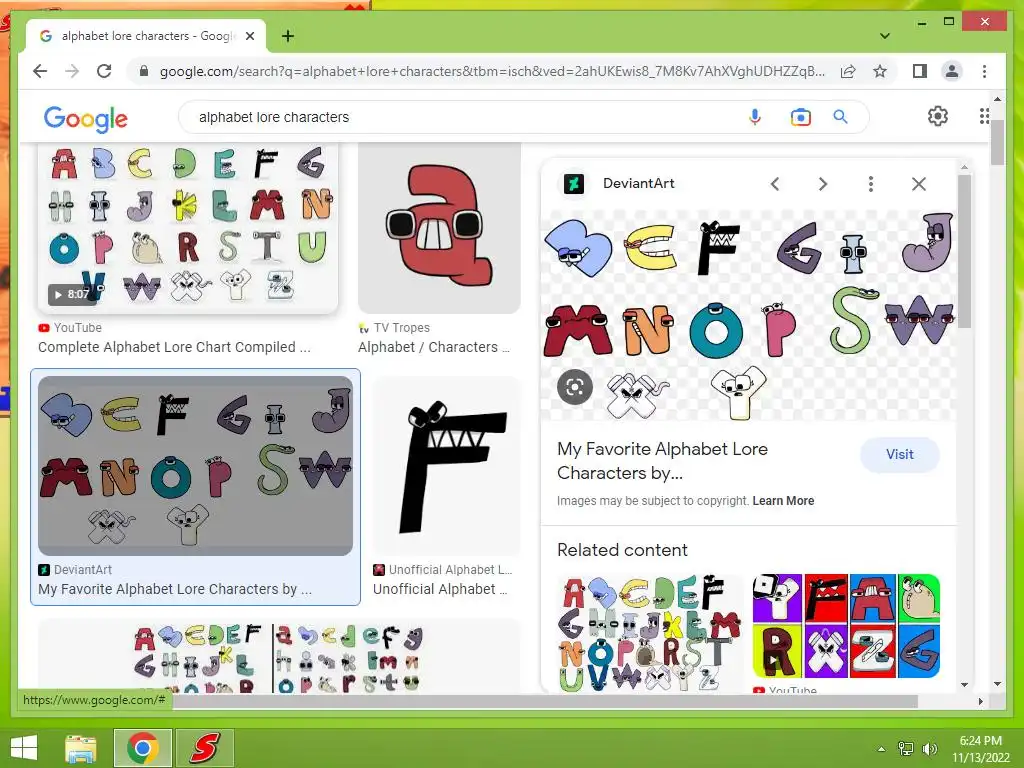Click the page's main vertical scrollbar
Image resolution: width=1024 pixels, height=768 pixels.
(x=997, y=142)
